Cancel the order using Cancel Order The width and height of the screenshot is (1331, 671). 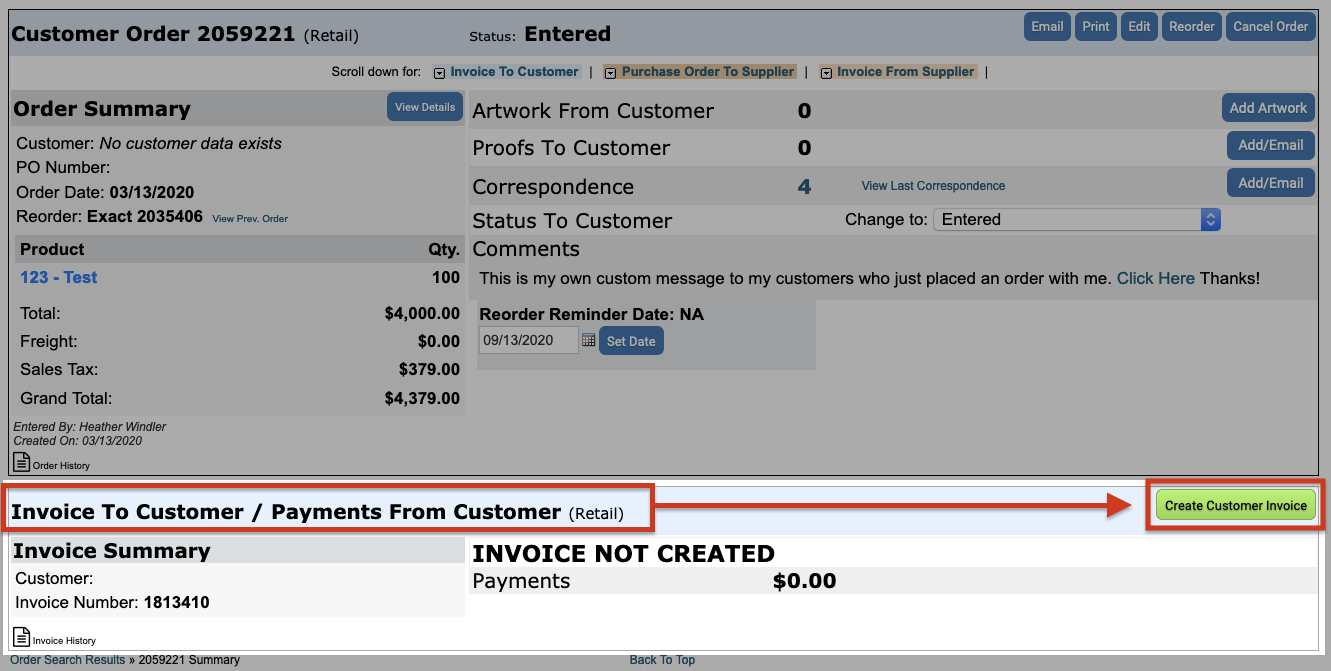pyautogui.click(x=1270, y=27)
